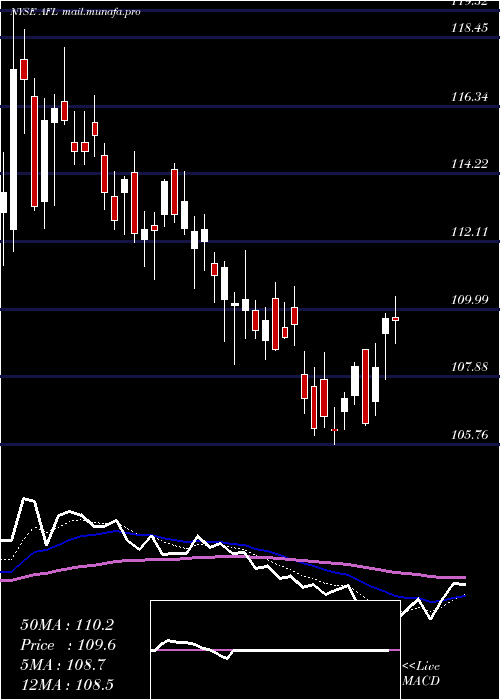The height and width of the screenshot is (700, 500).
Task: Click the 109.99 price level label
Action: pos(469,300)
